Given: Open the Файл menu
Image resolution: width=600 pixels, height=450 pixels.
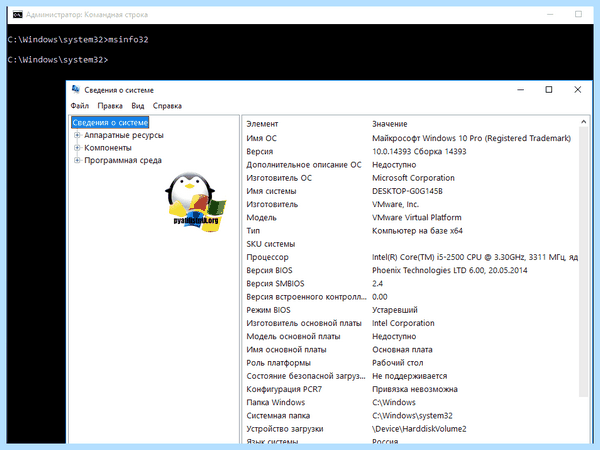Looking at the screenshot, I should coord(80,106).
